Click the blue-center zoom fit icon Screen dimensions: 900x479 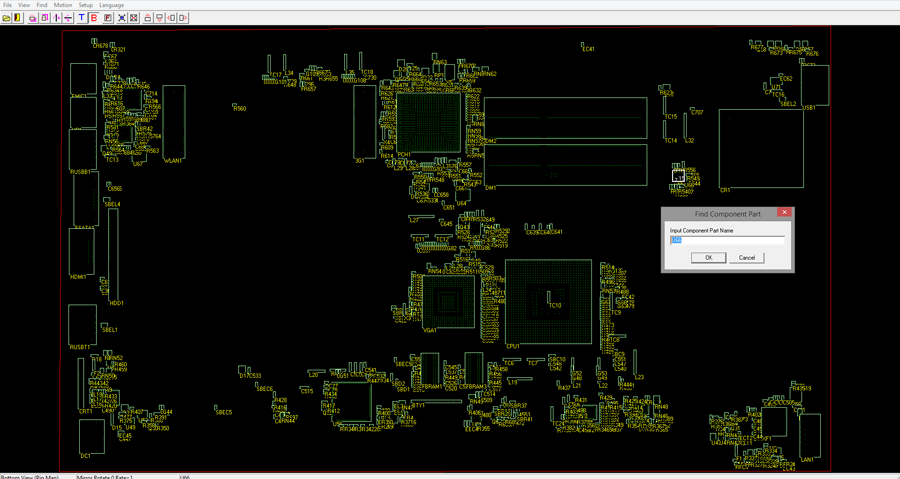pos(122,18)
